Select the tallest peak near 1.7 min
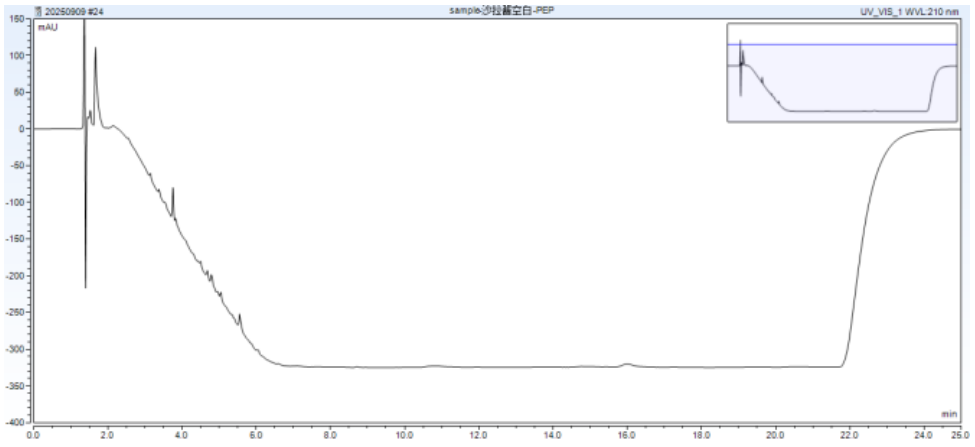Screen dimensions: 975x447 (x=96, y=49)
